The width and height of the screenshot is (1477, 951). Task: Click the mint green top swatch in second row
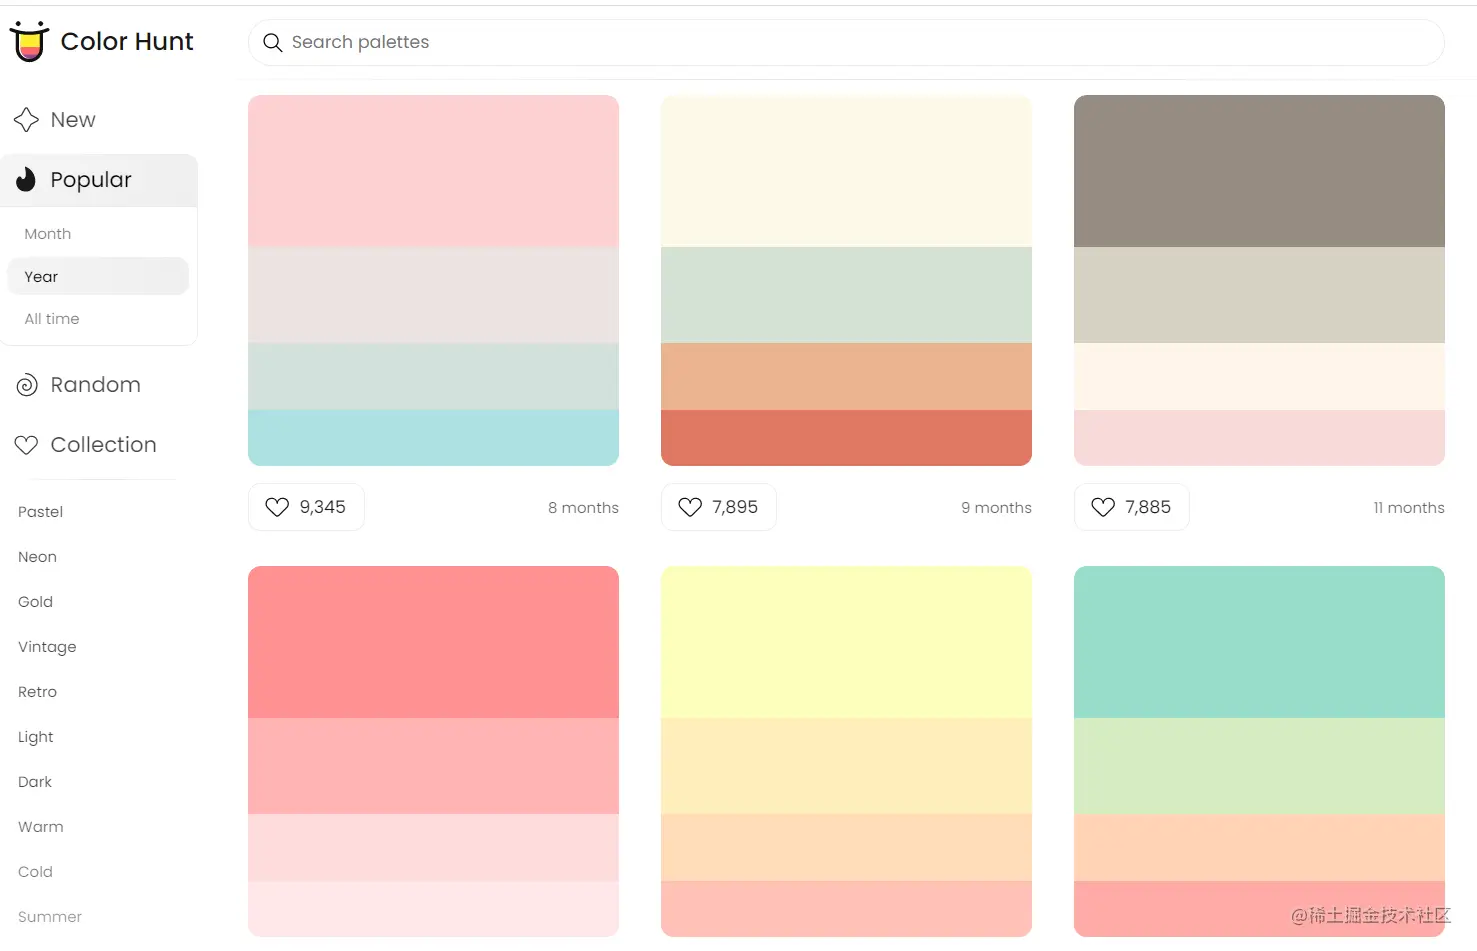point(1259,642)
